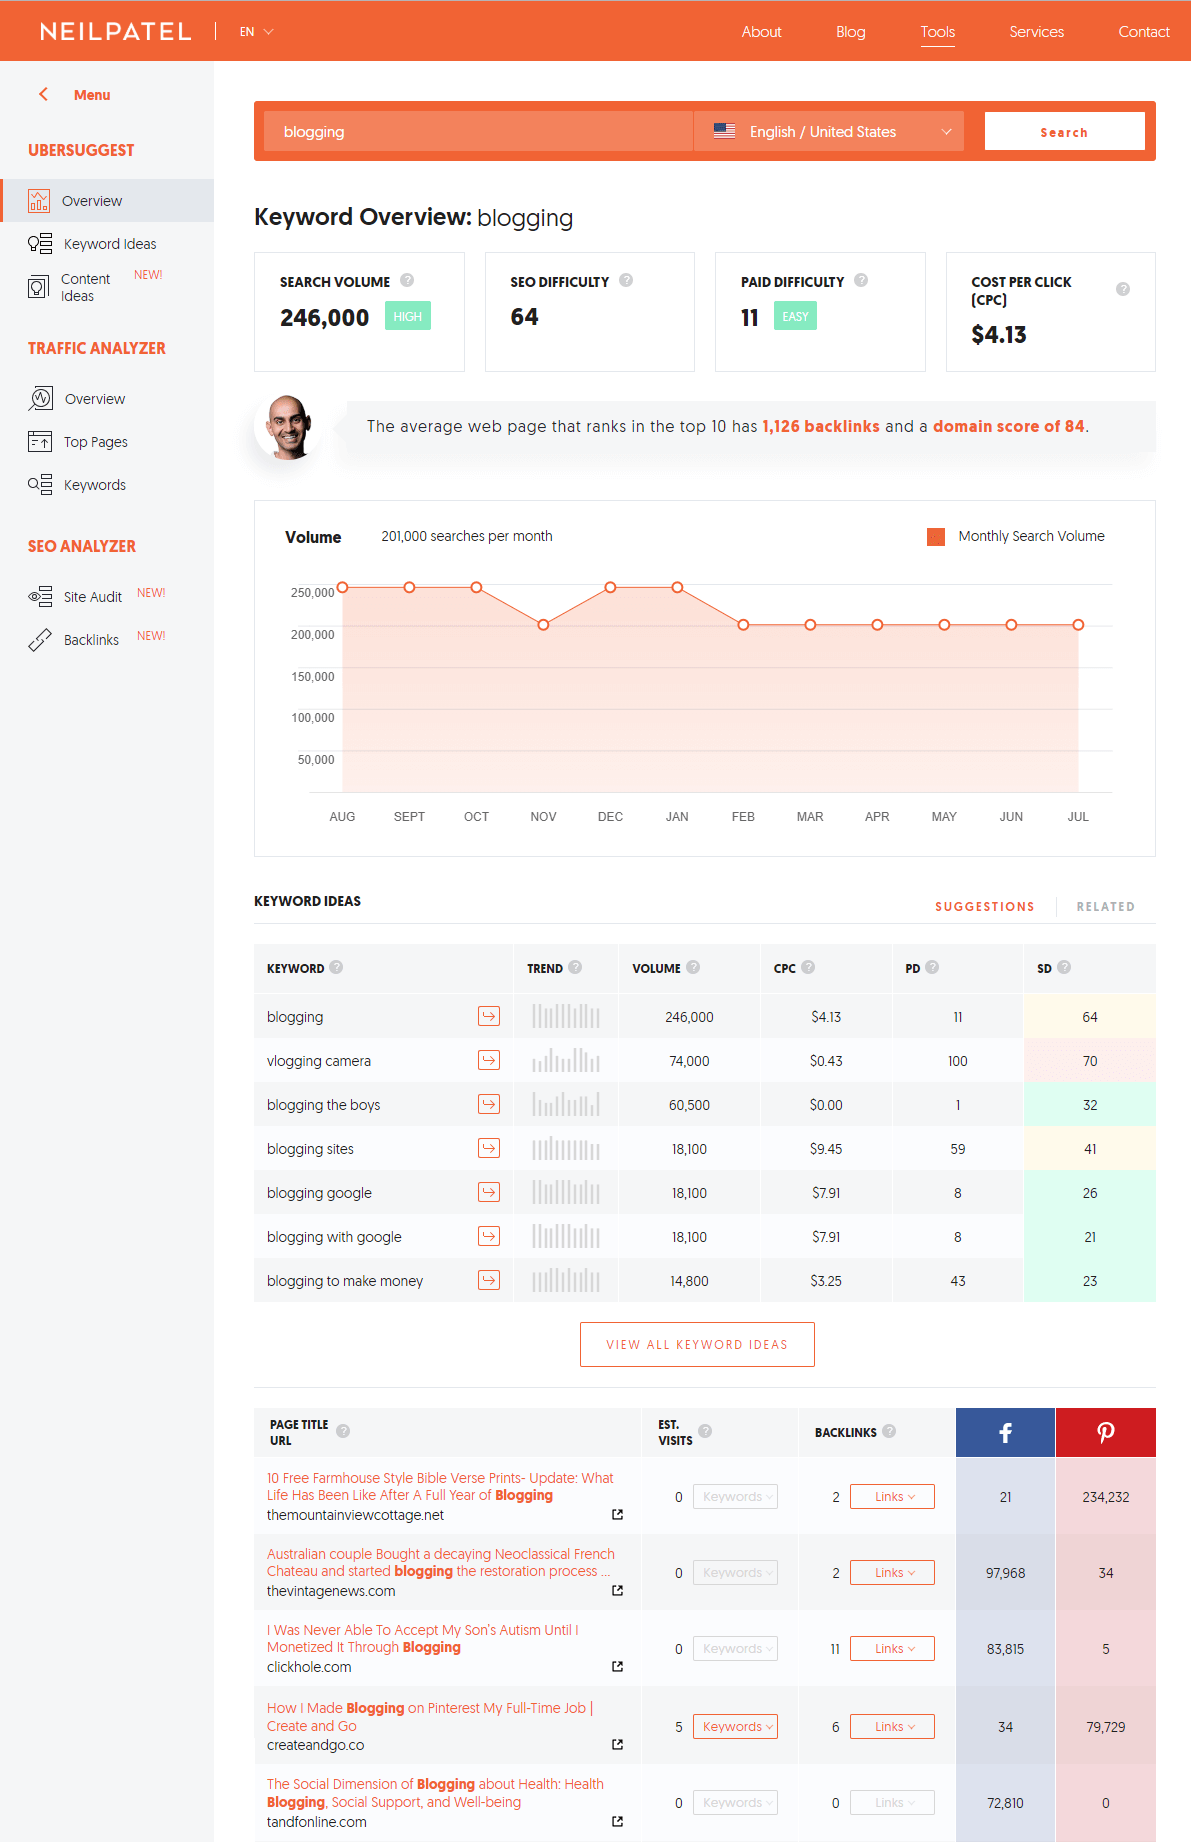Click volume 74,000 for vlogging camera
Viewport: 1191px width, 1842px height.
689,1061
